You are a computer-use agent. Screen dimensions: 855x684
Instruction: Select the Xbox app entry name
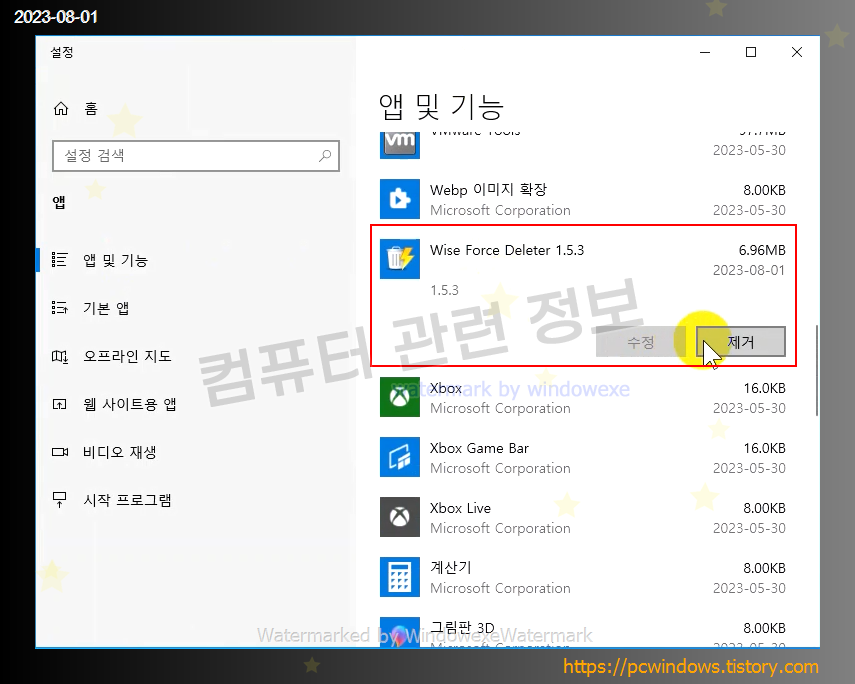click(x=445, y=388)
